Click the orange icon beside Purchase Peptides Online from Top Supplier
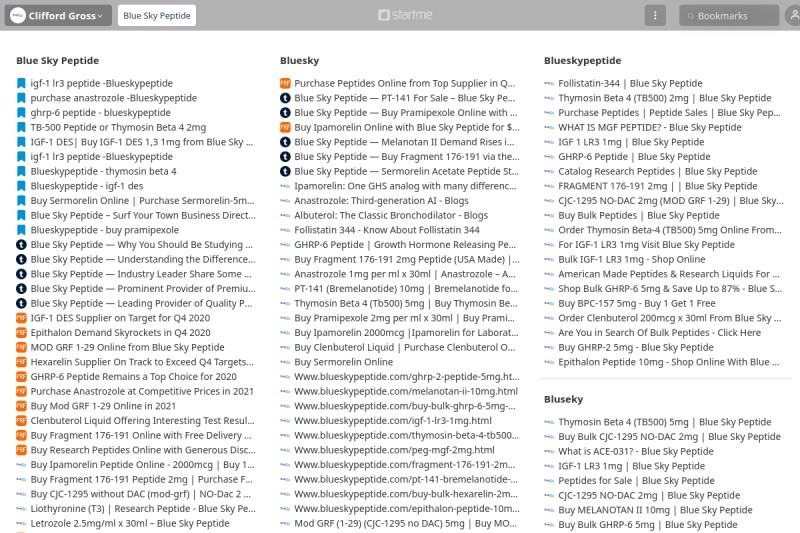The height and width of the screenshot is (533, 800). point(285,83)
